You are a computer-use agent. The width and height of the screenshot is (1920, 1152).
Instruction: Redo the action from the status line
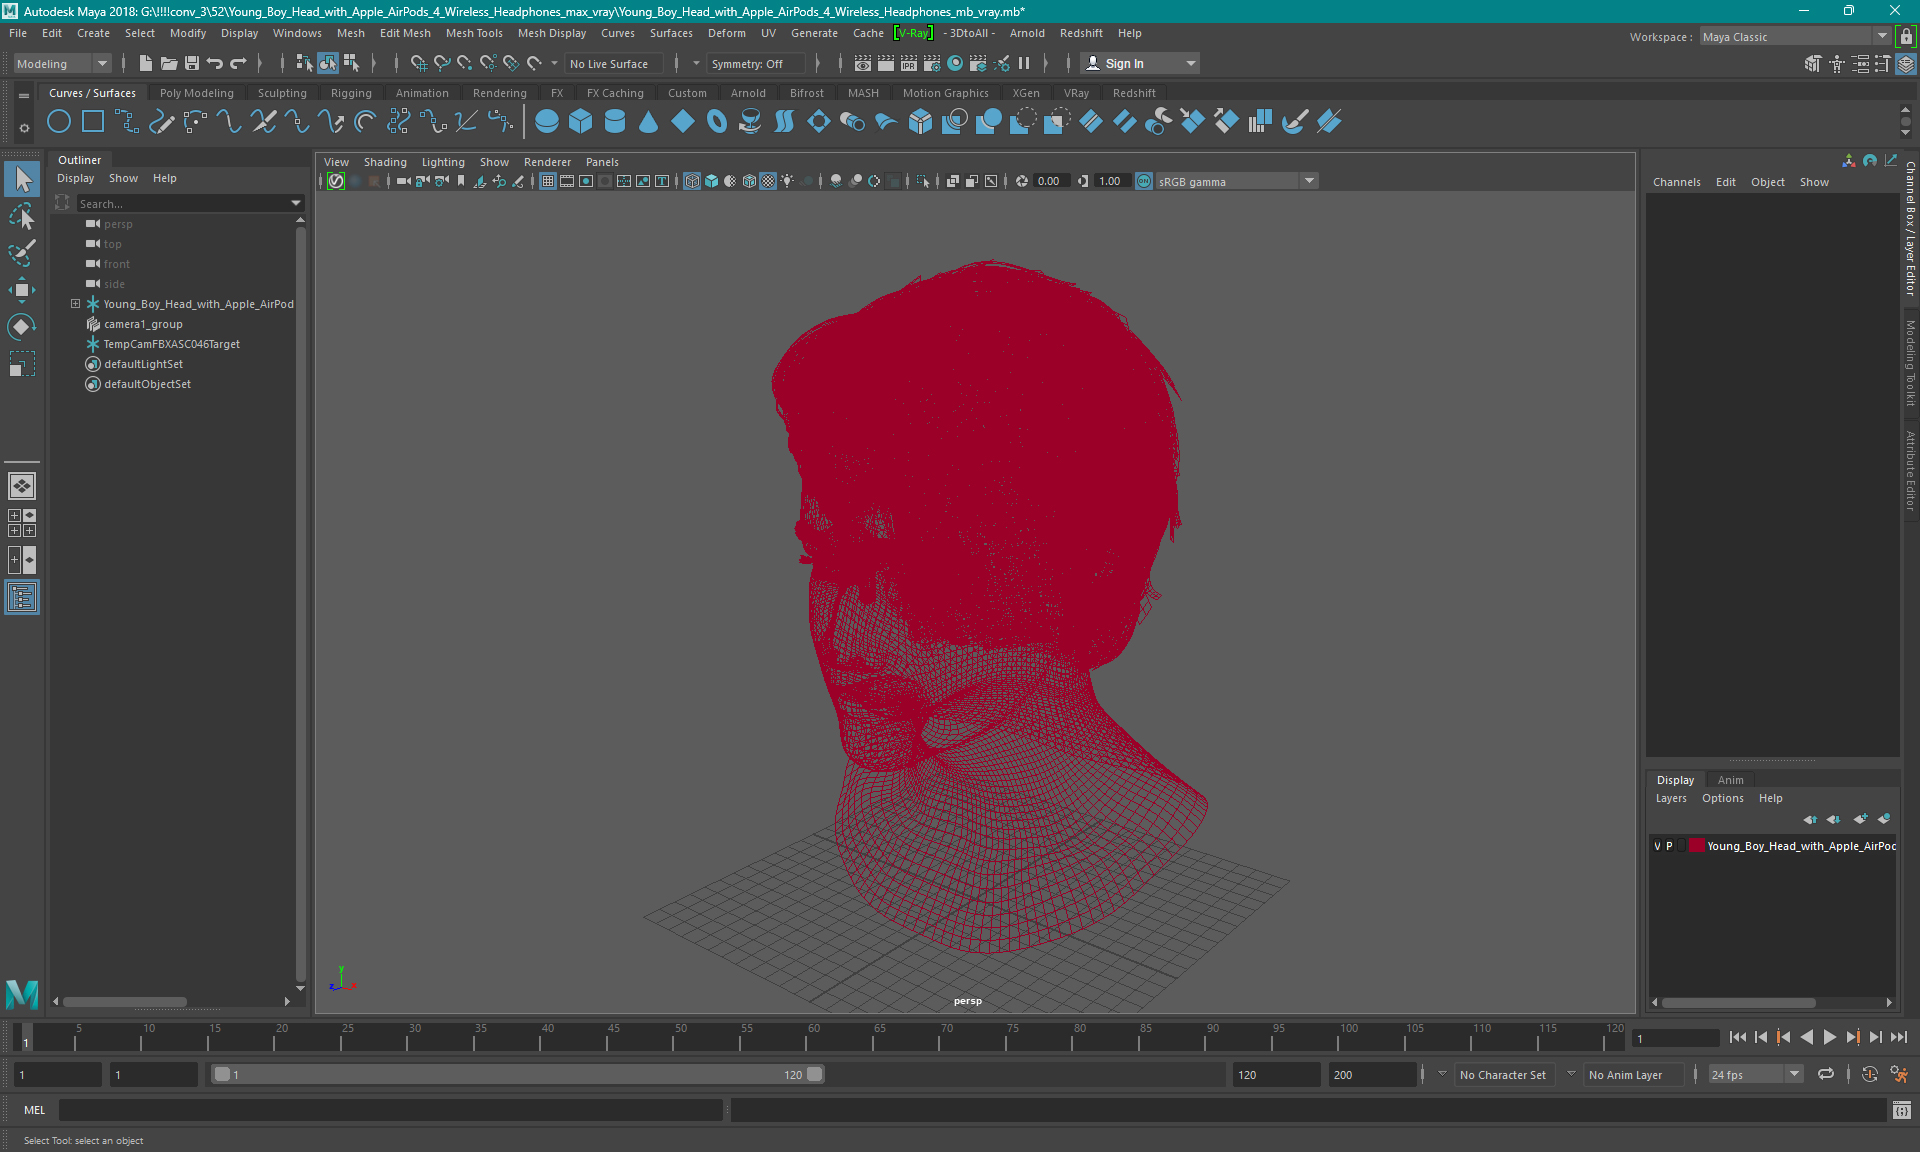(x=238, y=63)
